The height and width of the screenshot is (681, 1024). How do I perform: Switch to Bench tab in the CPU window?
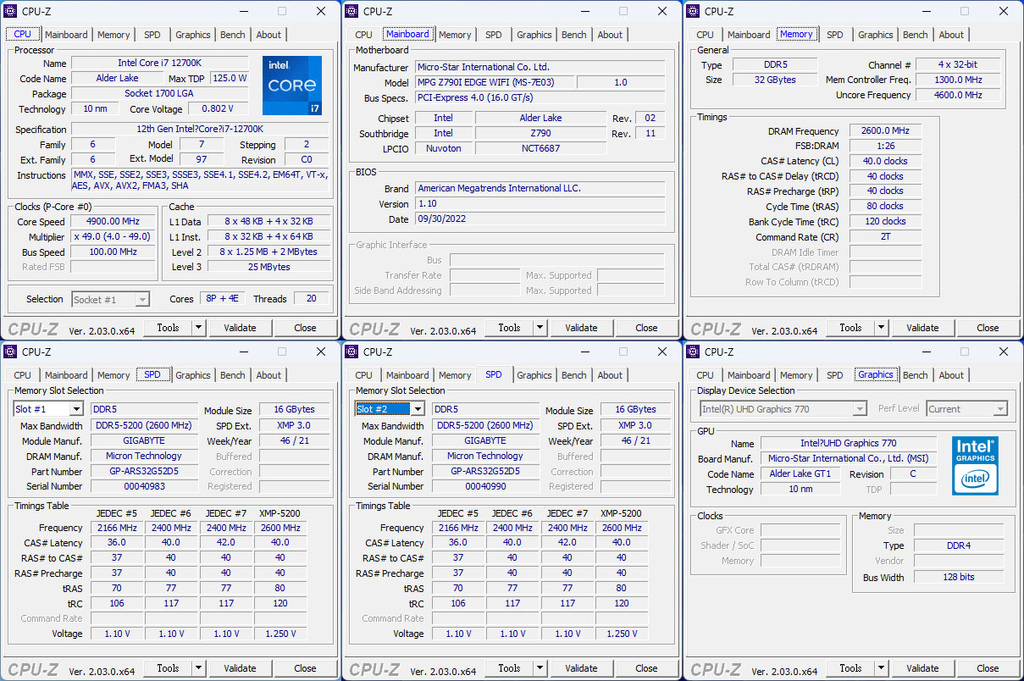(232, 34)
